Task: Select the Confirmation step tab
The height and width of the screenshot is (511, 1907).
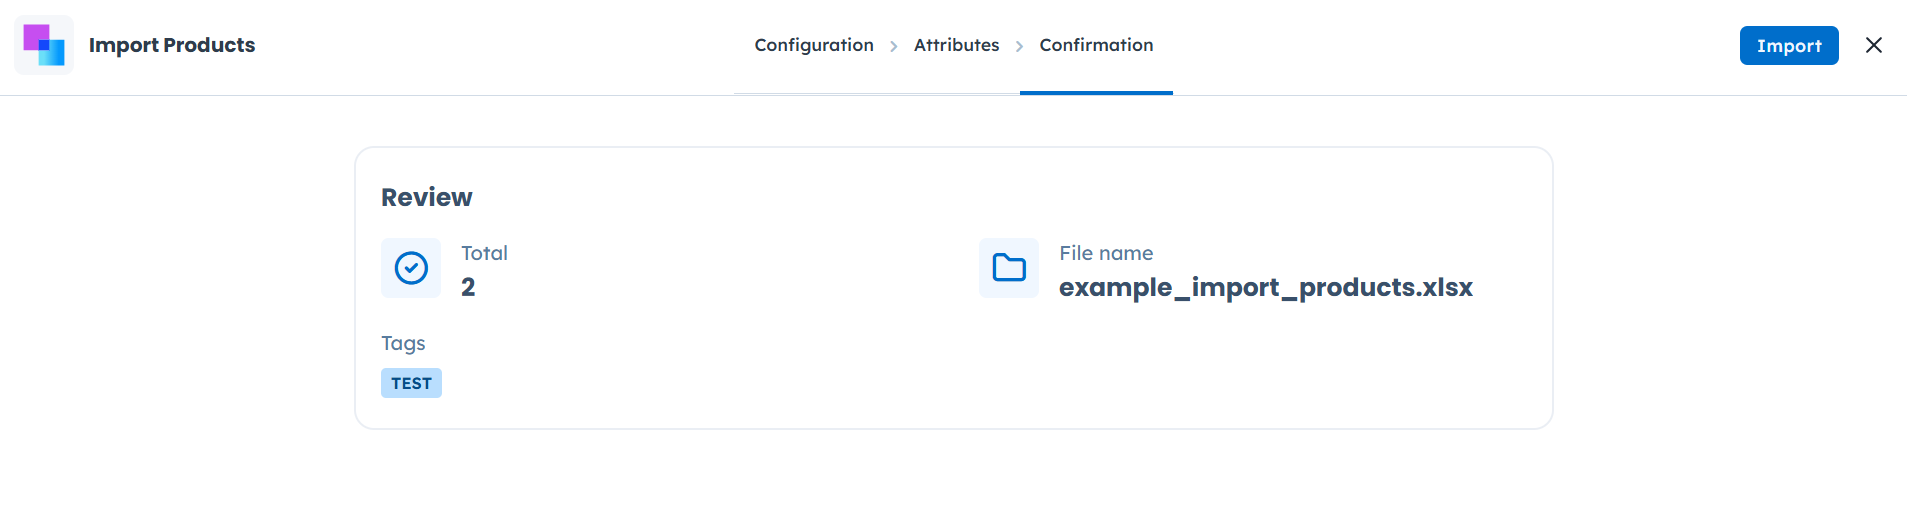Action: 1096,45
